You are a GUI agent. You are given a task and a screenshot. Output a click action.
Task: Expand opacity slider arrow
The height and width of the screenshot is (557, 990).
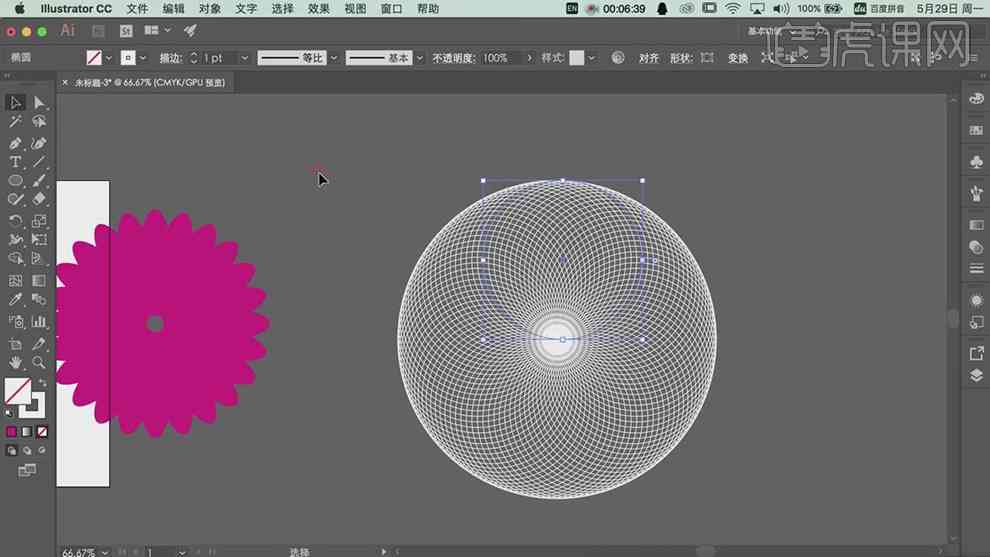click(x=529, y=58)
